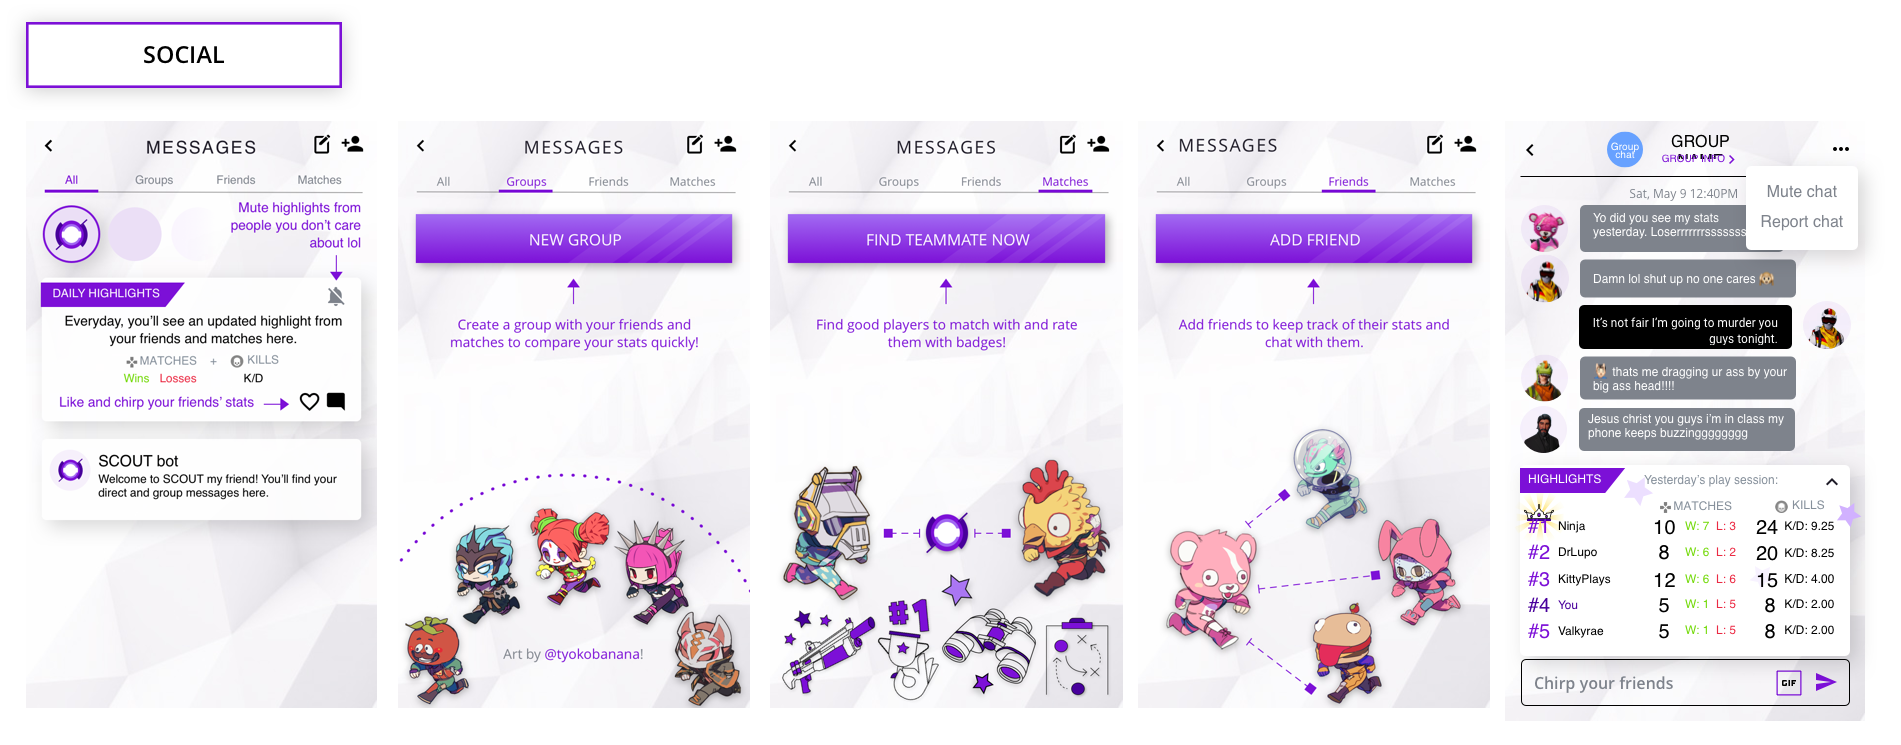Open the three-dot menu in Group chat
Viewport: 1901px width, 745px height.
[1841, 149]
